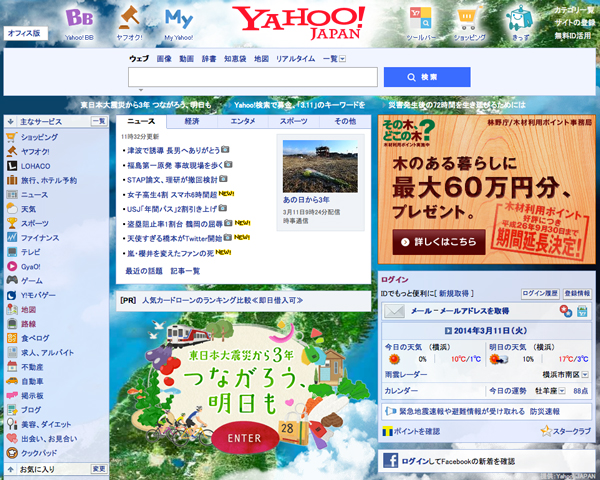The height and width of the screenshot is (480, 600).
Task: Click the 不動産 house icon
Action: coord(12,367)
